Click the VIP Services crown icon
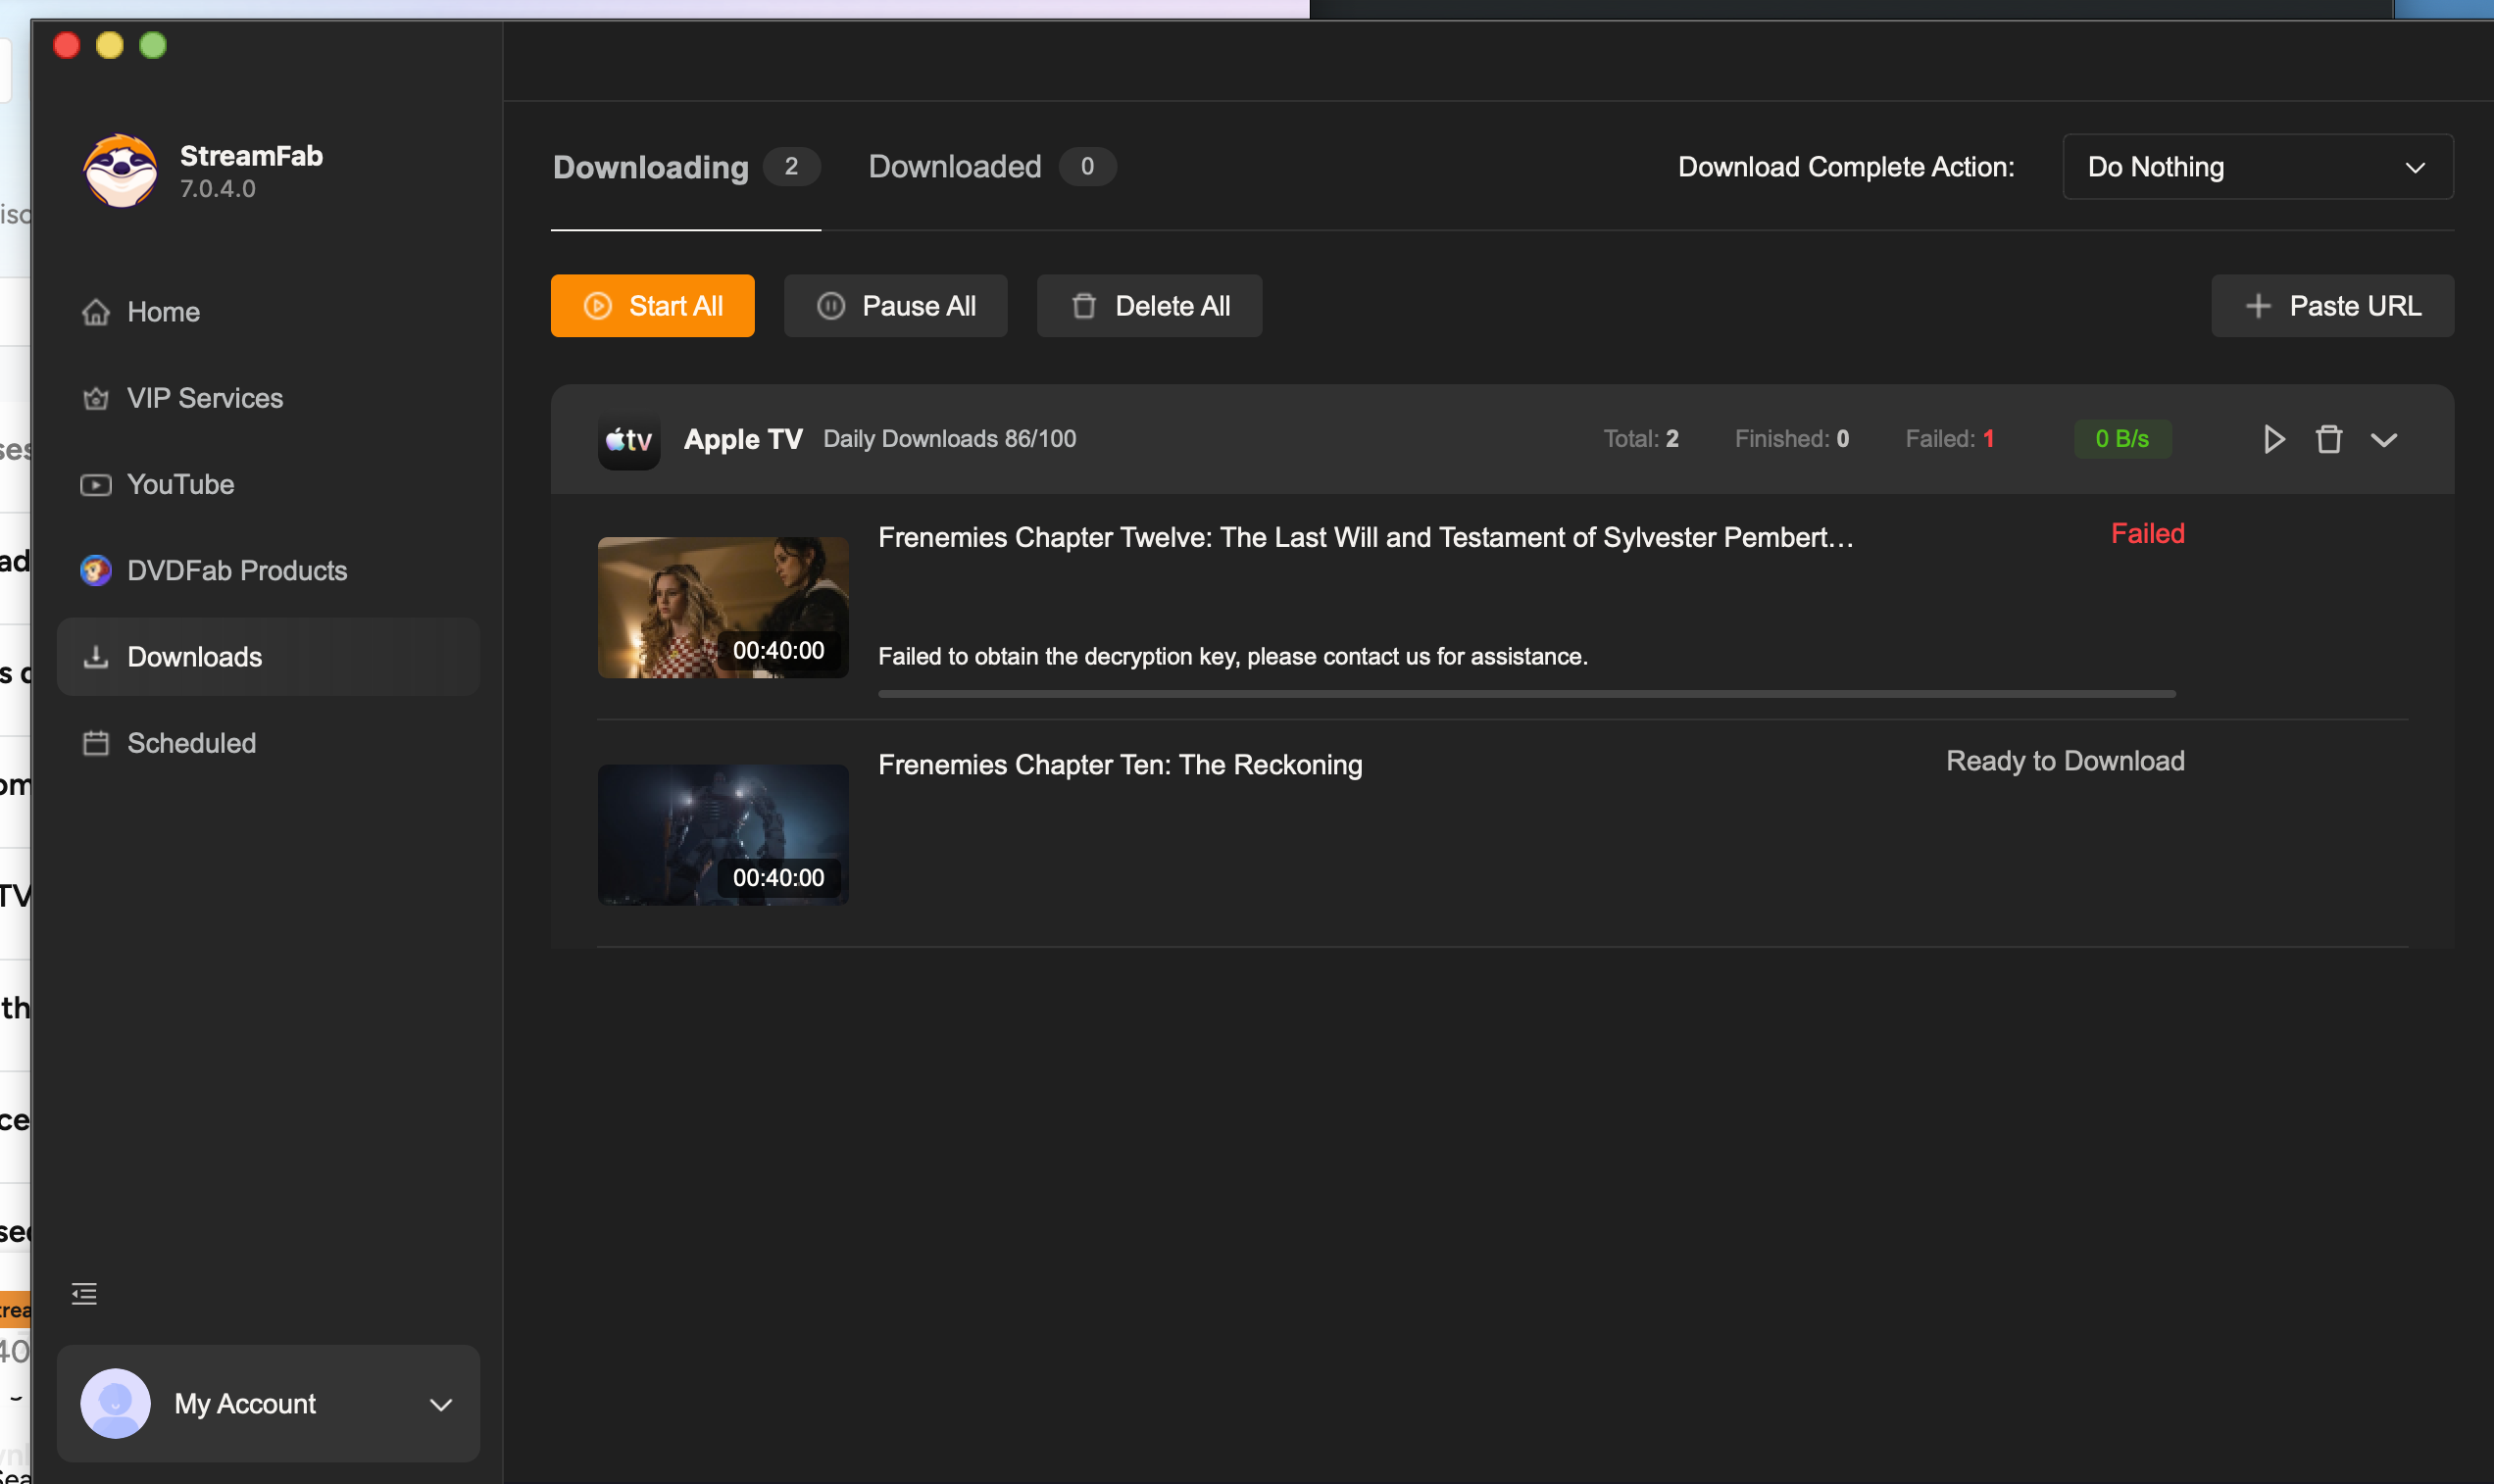 96,399
